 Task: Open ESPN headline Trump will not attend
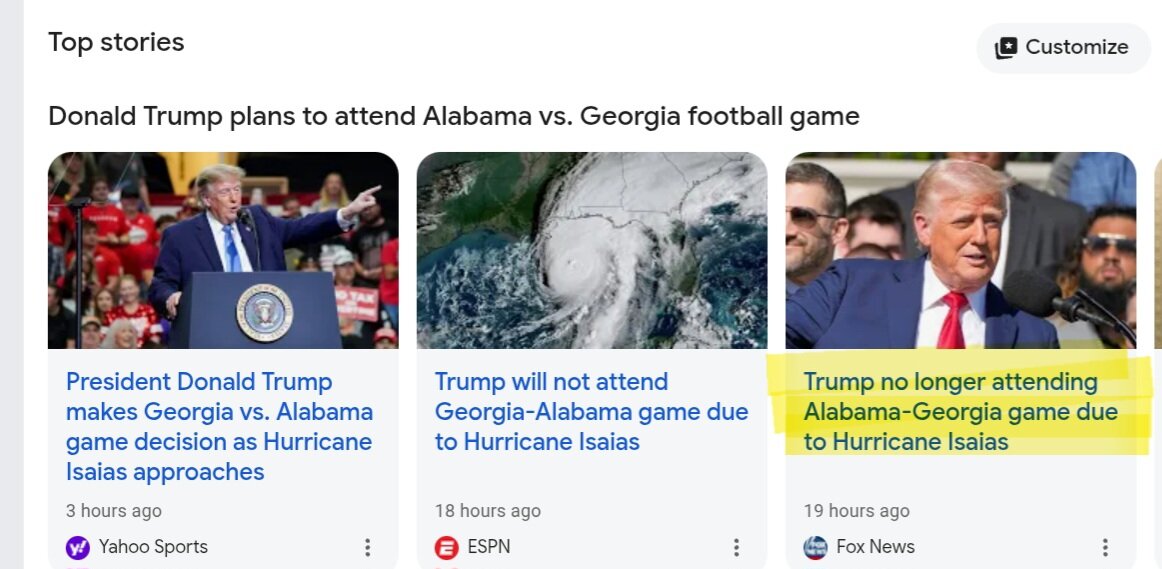pos(591,412)
